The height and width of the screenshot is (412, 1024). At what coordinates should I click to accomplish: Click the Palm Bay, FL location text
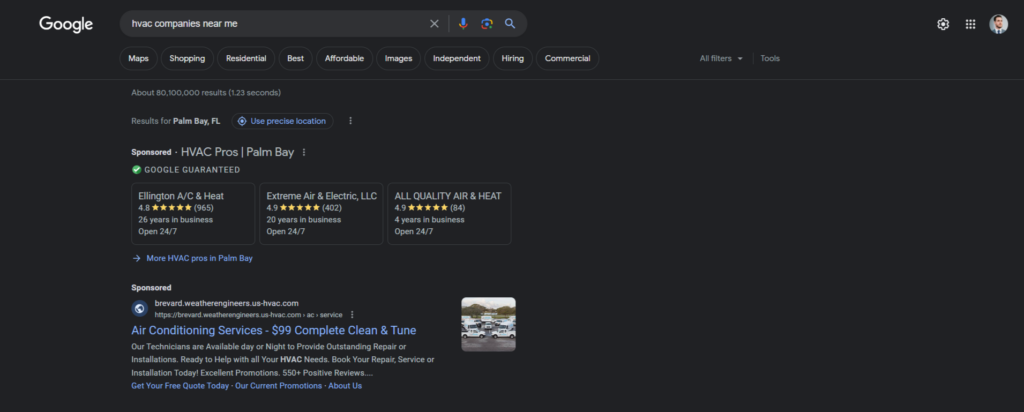[197, 121]
